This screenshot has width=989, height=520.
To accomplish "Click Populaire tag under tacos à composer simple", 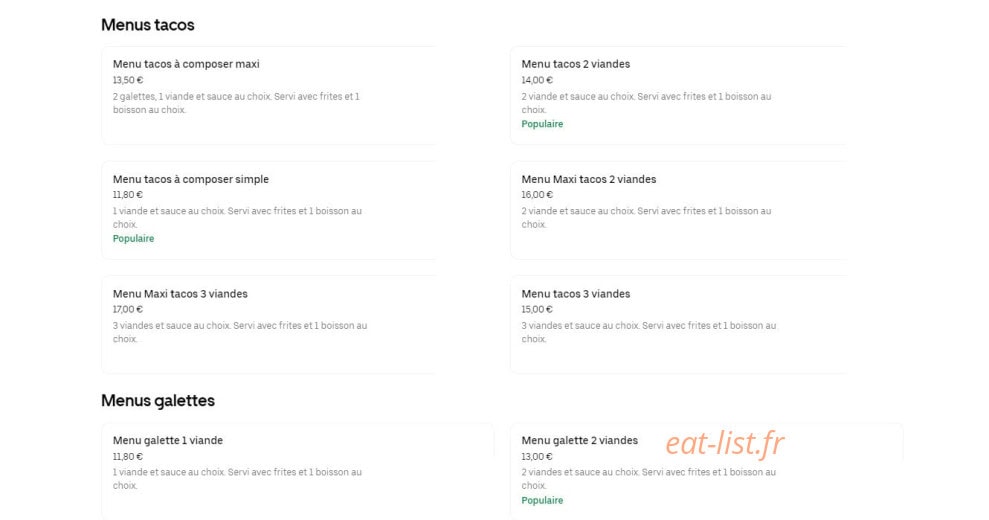I will (x=133, y=239).
